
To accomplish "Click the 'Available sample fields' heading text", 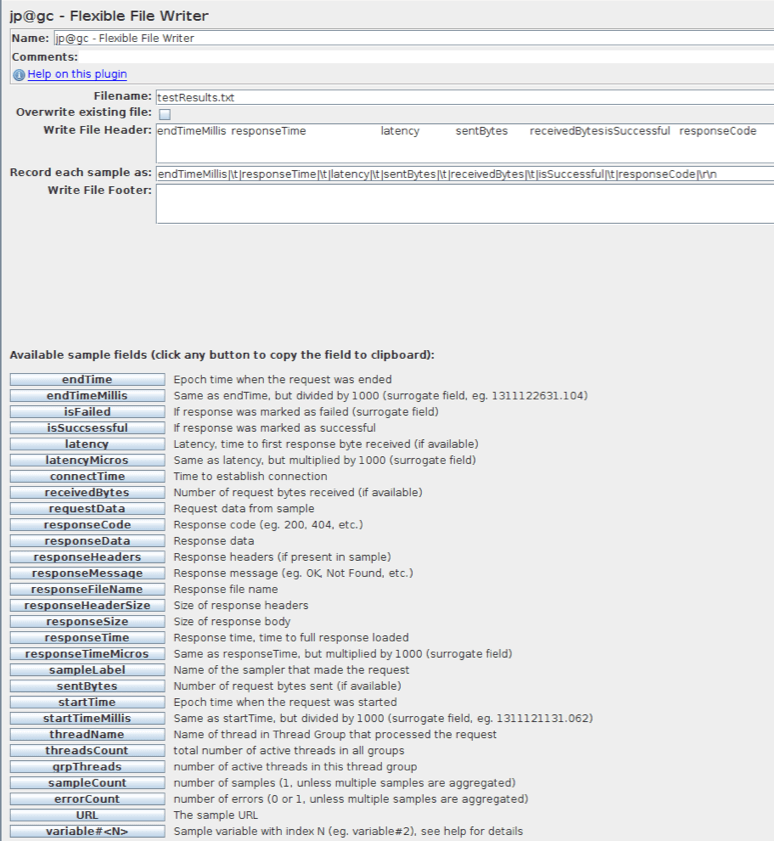I will point(222,355).
